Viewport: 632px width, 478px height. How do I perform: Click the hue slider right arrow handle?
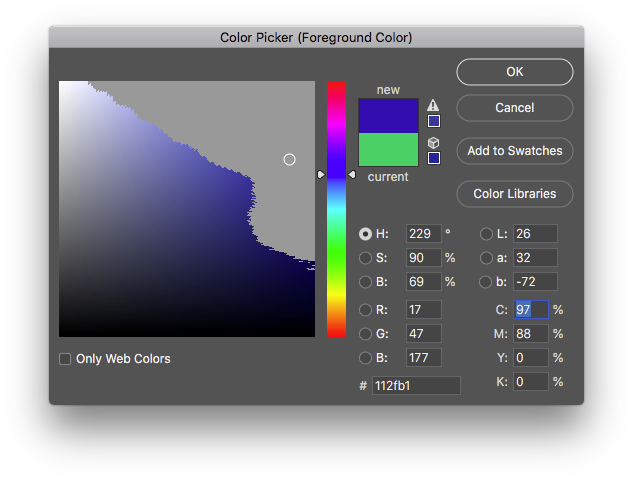click(x=352, y=174)
